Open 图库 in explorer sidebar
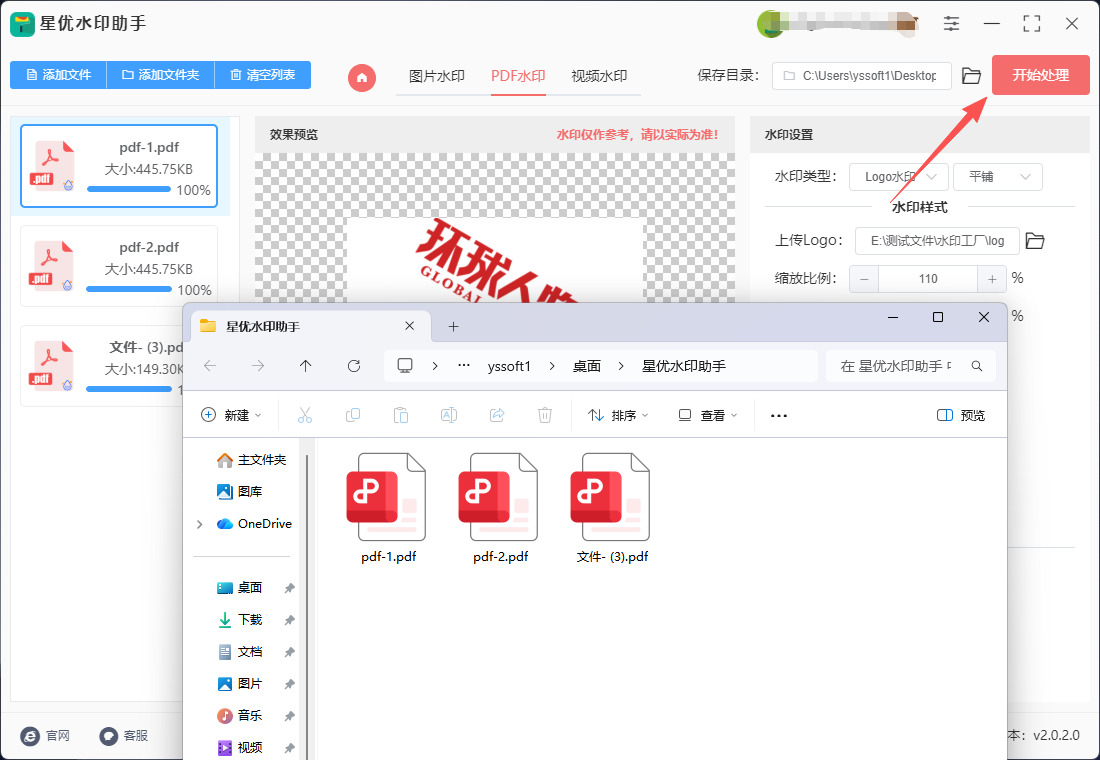Screen dimensions: 1100x760 (x=240, y=492)
